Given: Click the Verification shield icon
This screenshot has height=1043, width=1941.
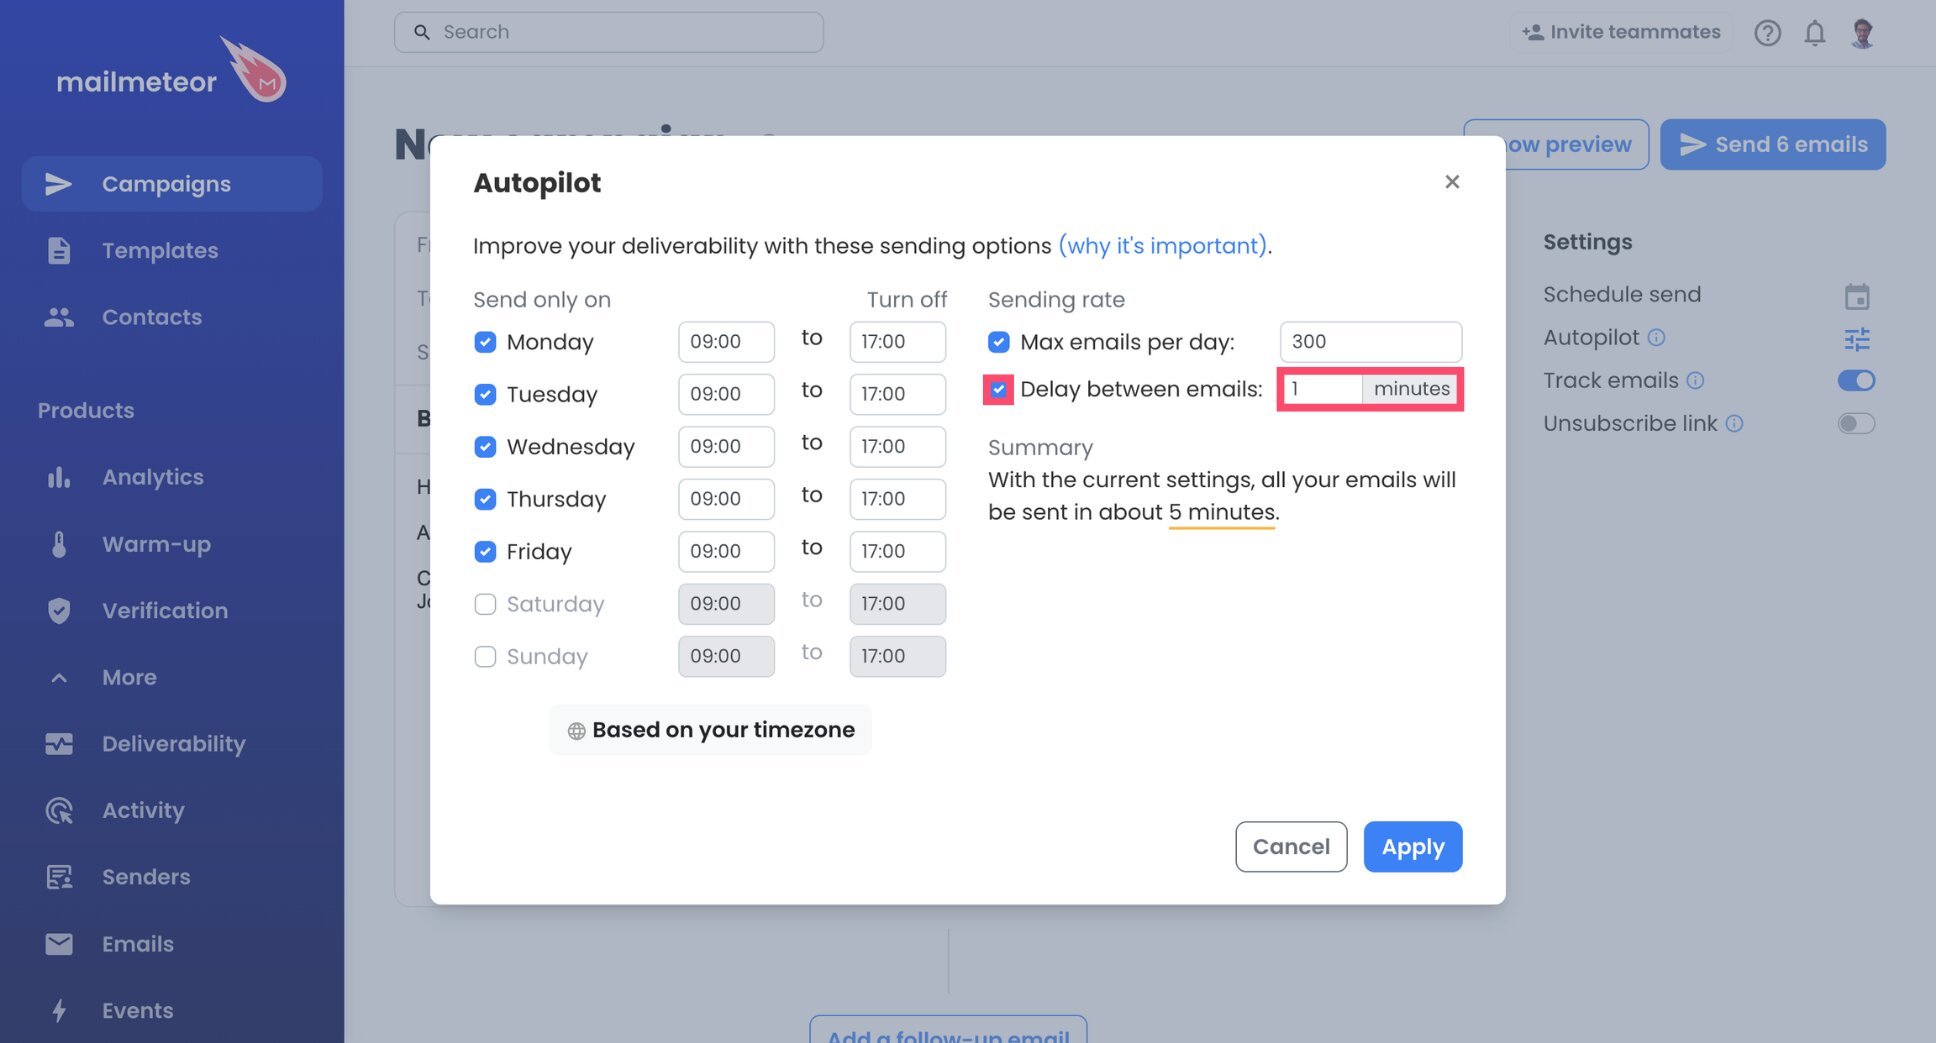Looking at the screenshot, I should [59, 610].
